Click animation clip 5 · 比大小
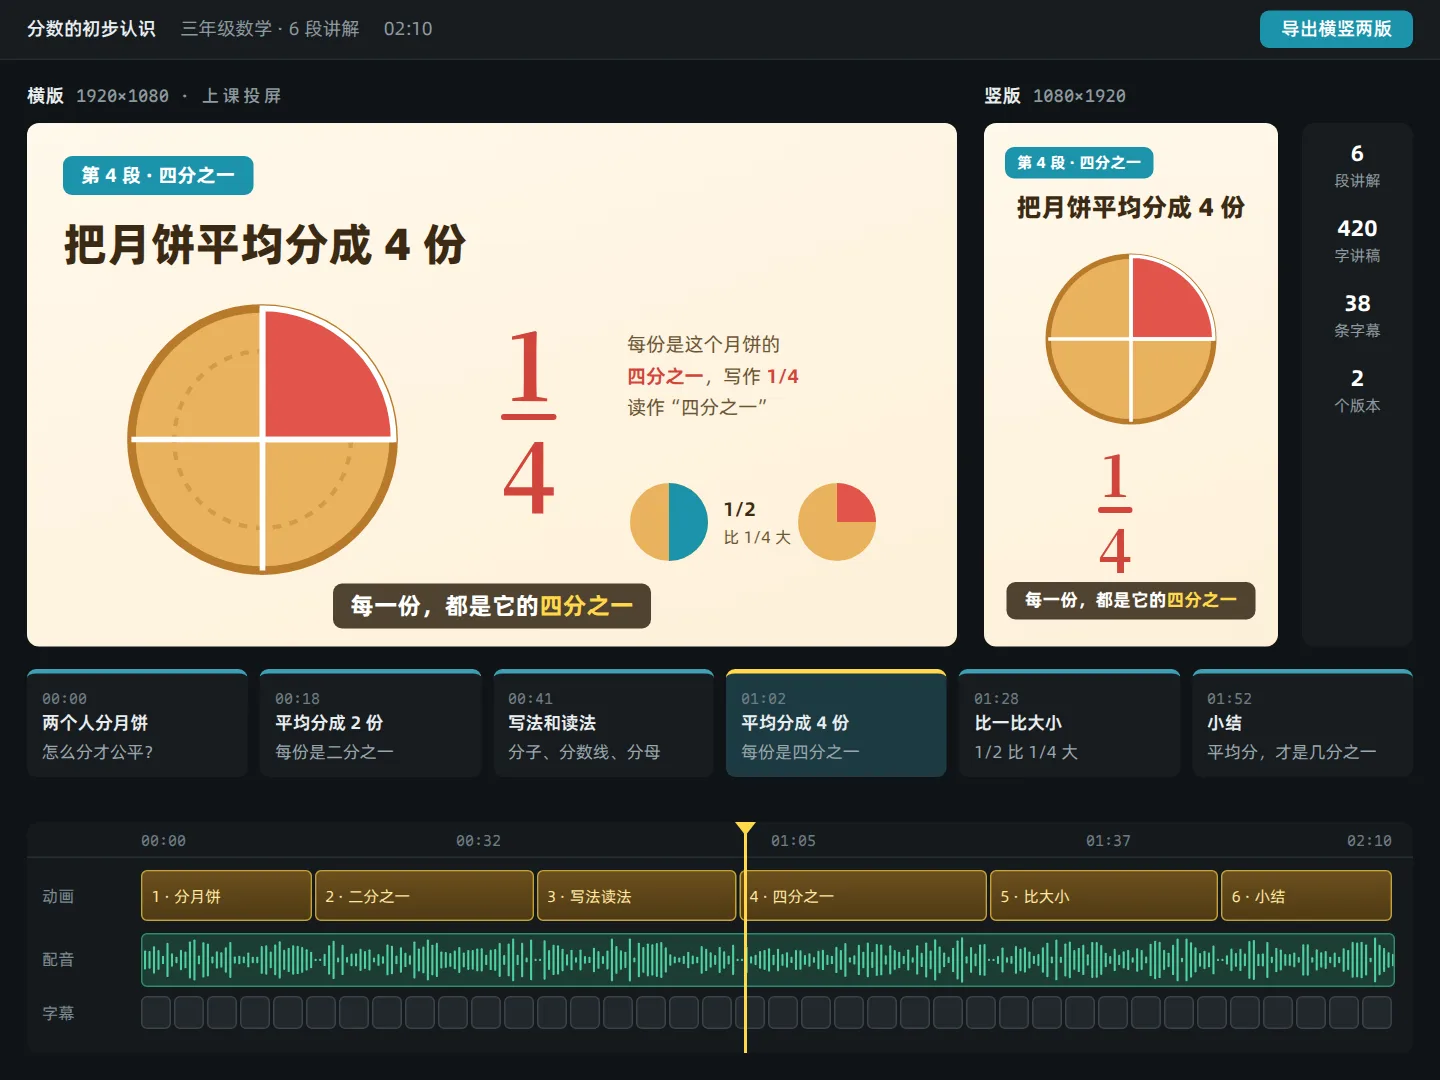1440x1080 pixels. click(x=1103, y=896)
